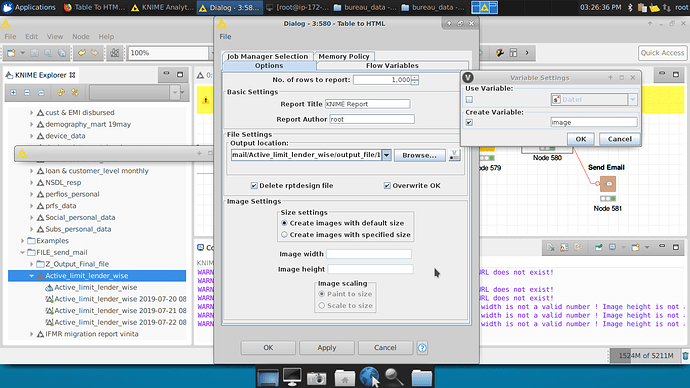Image resolution: width=690 pixels, height=388 pixels.
Task: Toggle the Overwrite OK checkbox
Action: point(387,186)
